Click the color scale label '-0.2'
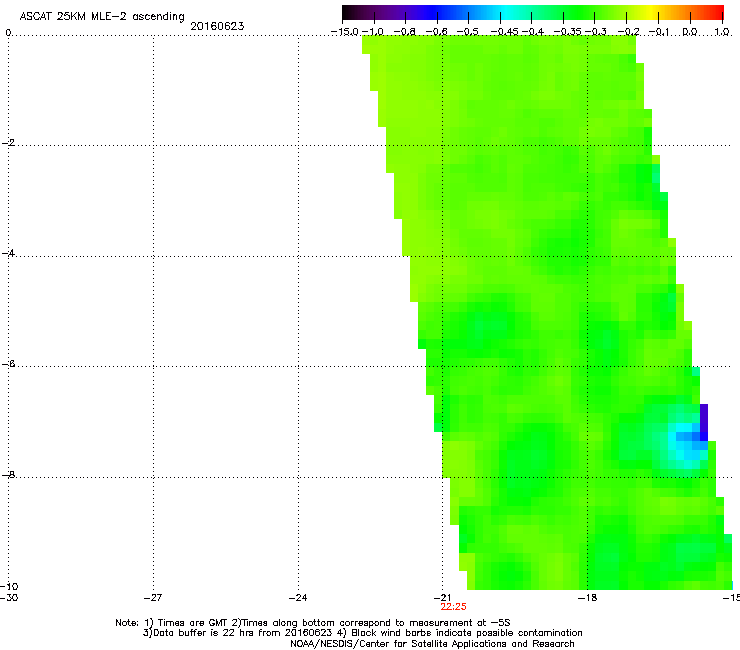 coord(629,32)
